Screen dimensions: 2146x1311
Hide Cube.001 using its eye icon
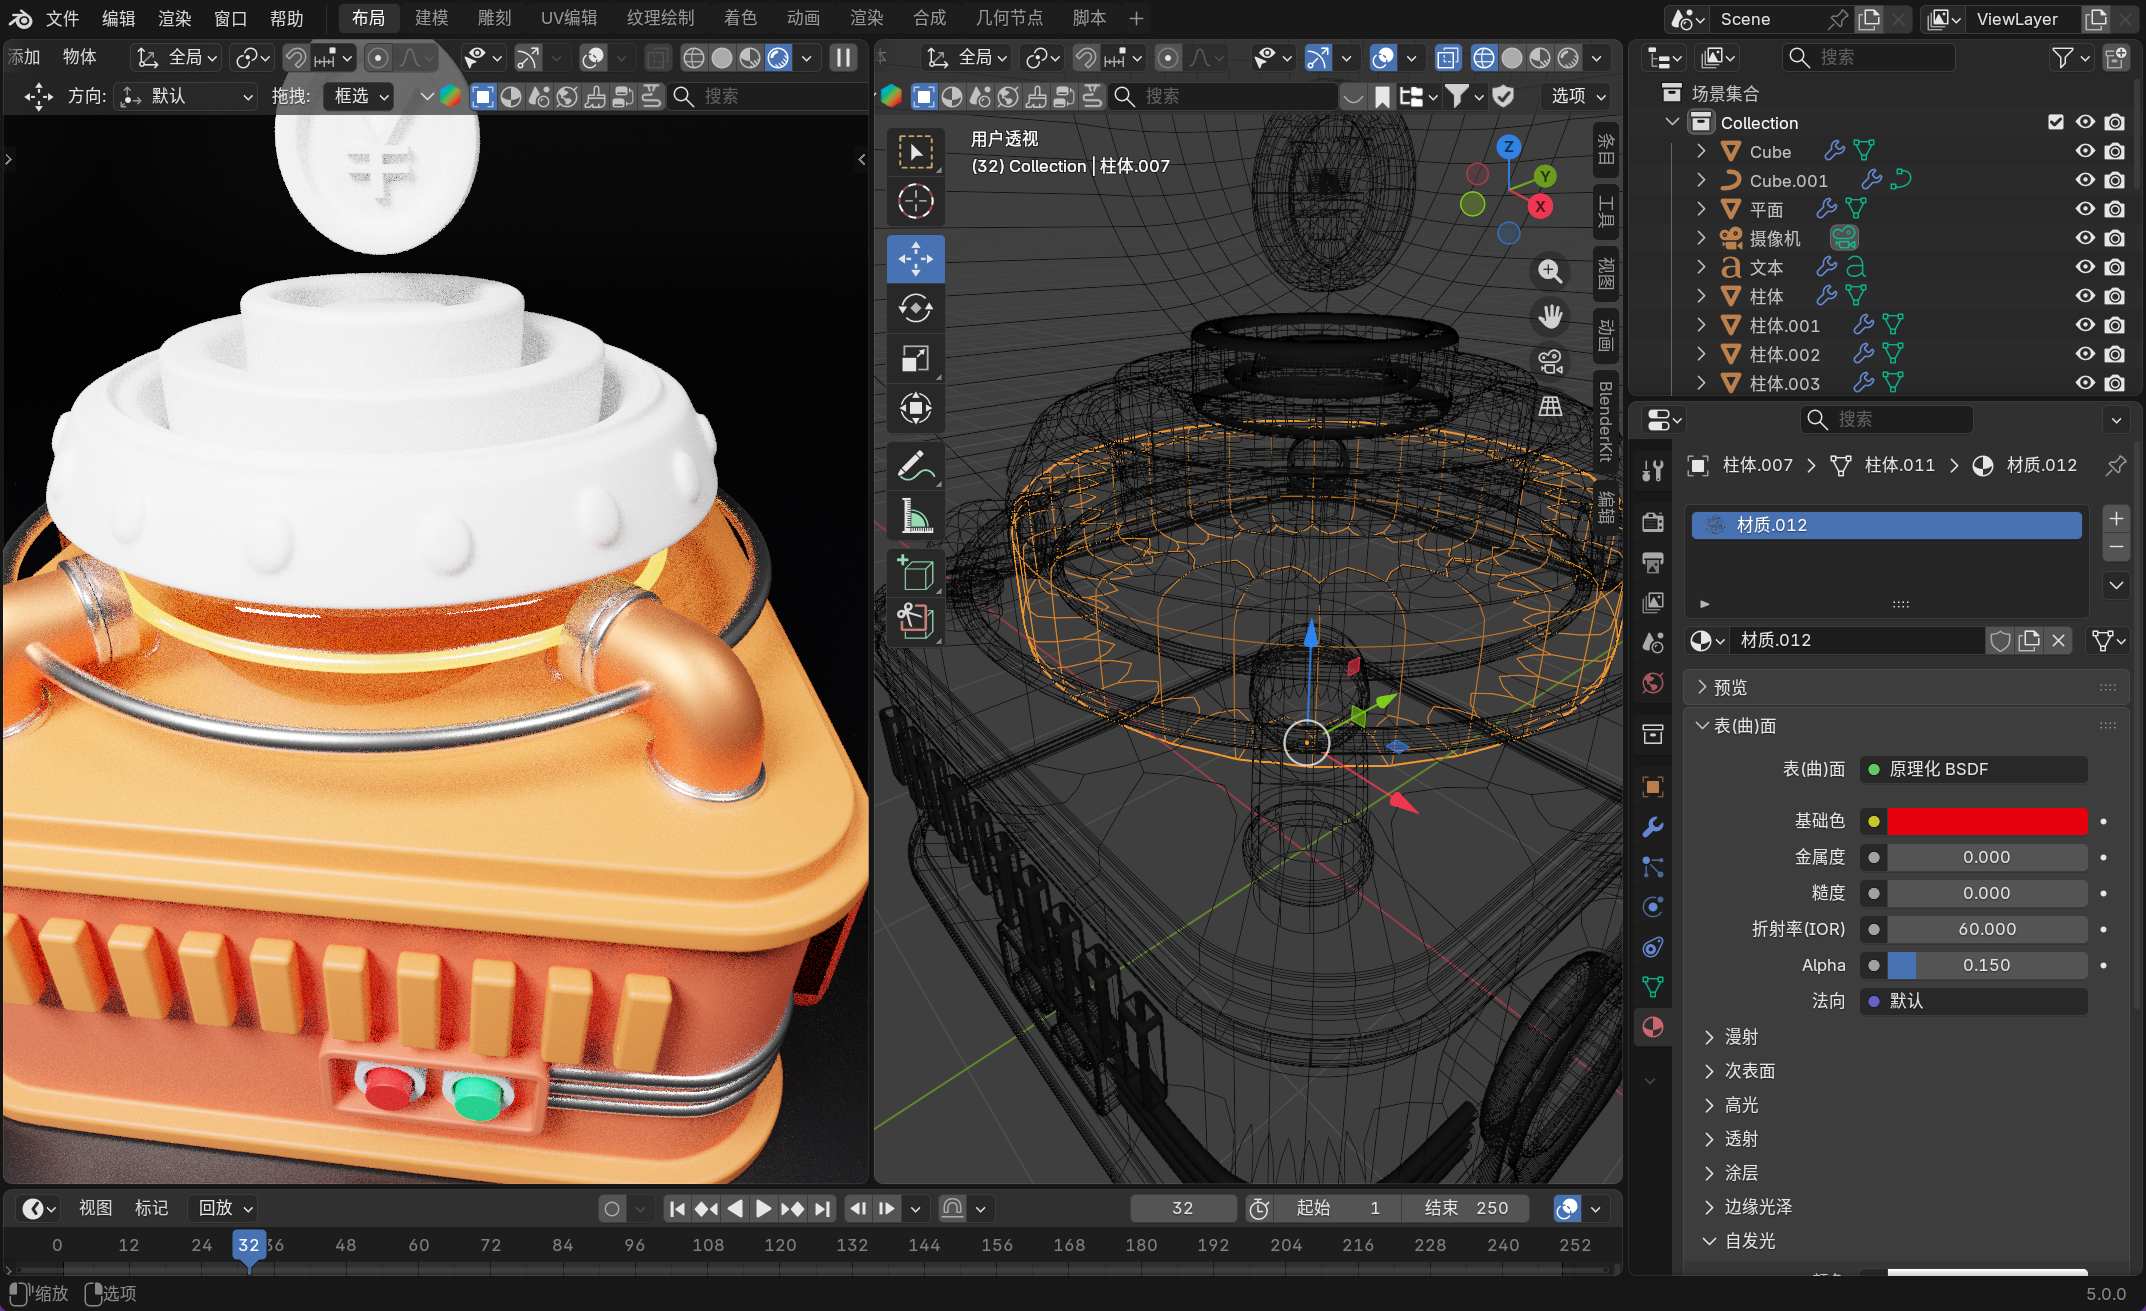(2084, 180)
